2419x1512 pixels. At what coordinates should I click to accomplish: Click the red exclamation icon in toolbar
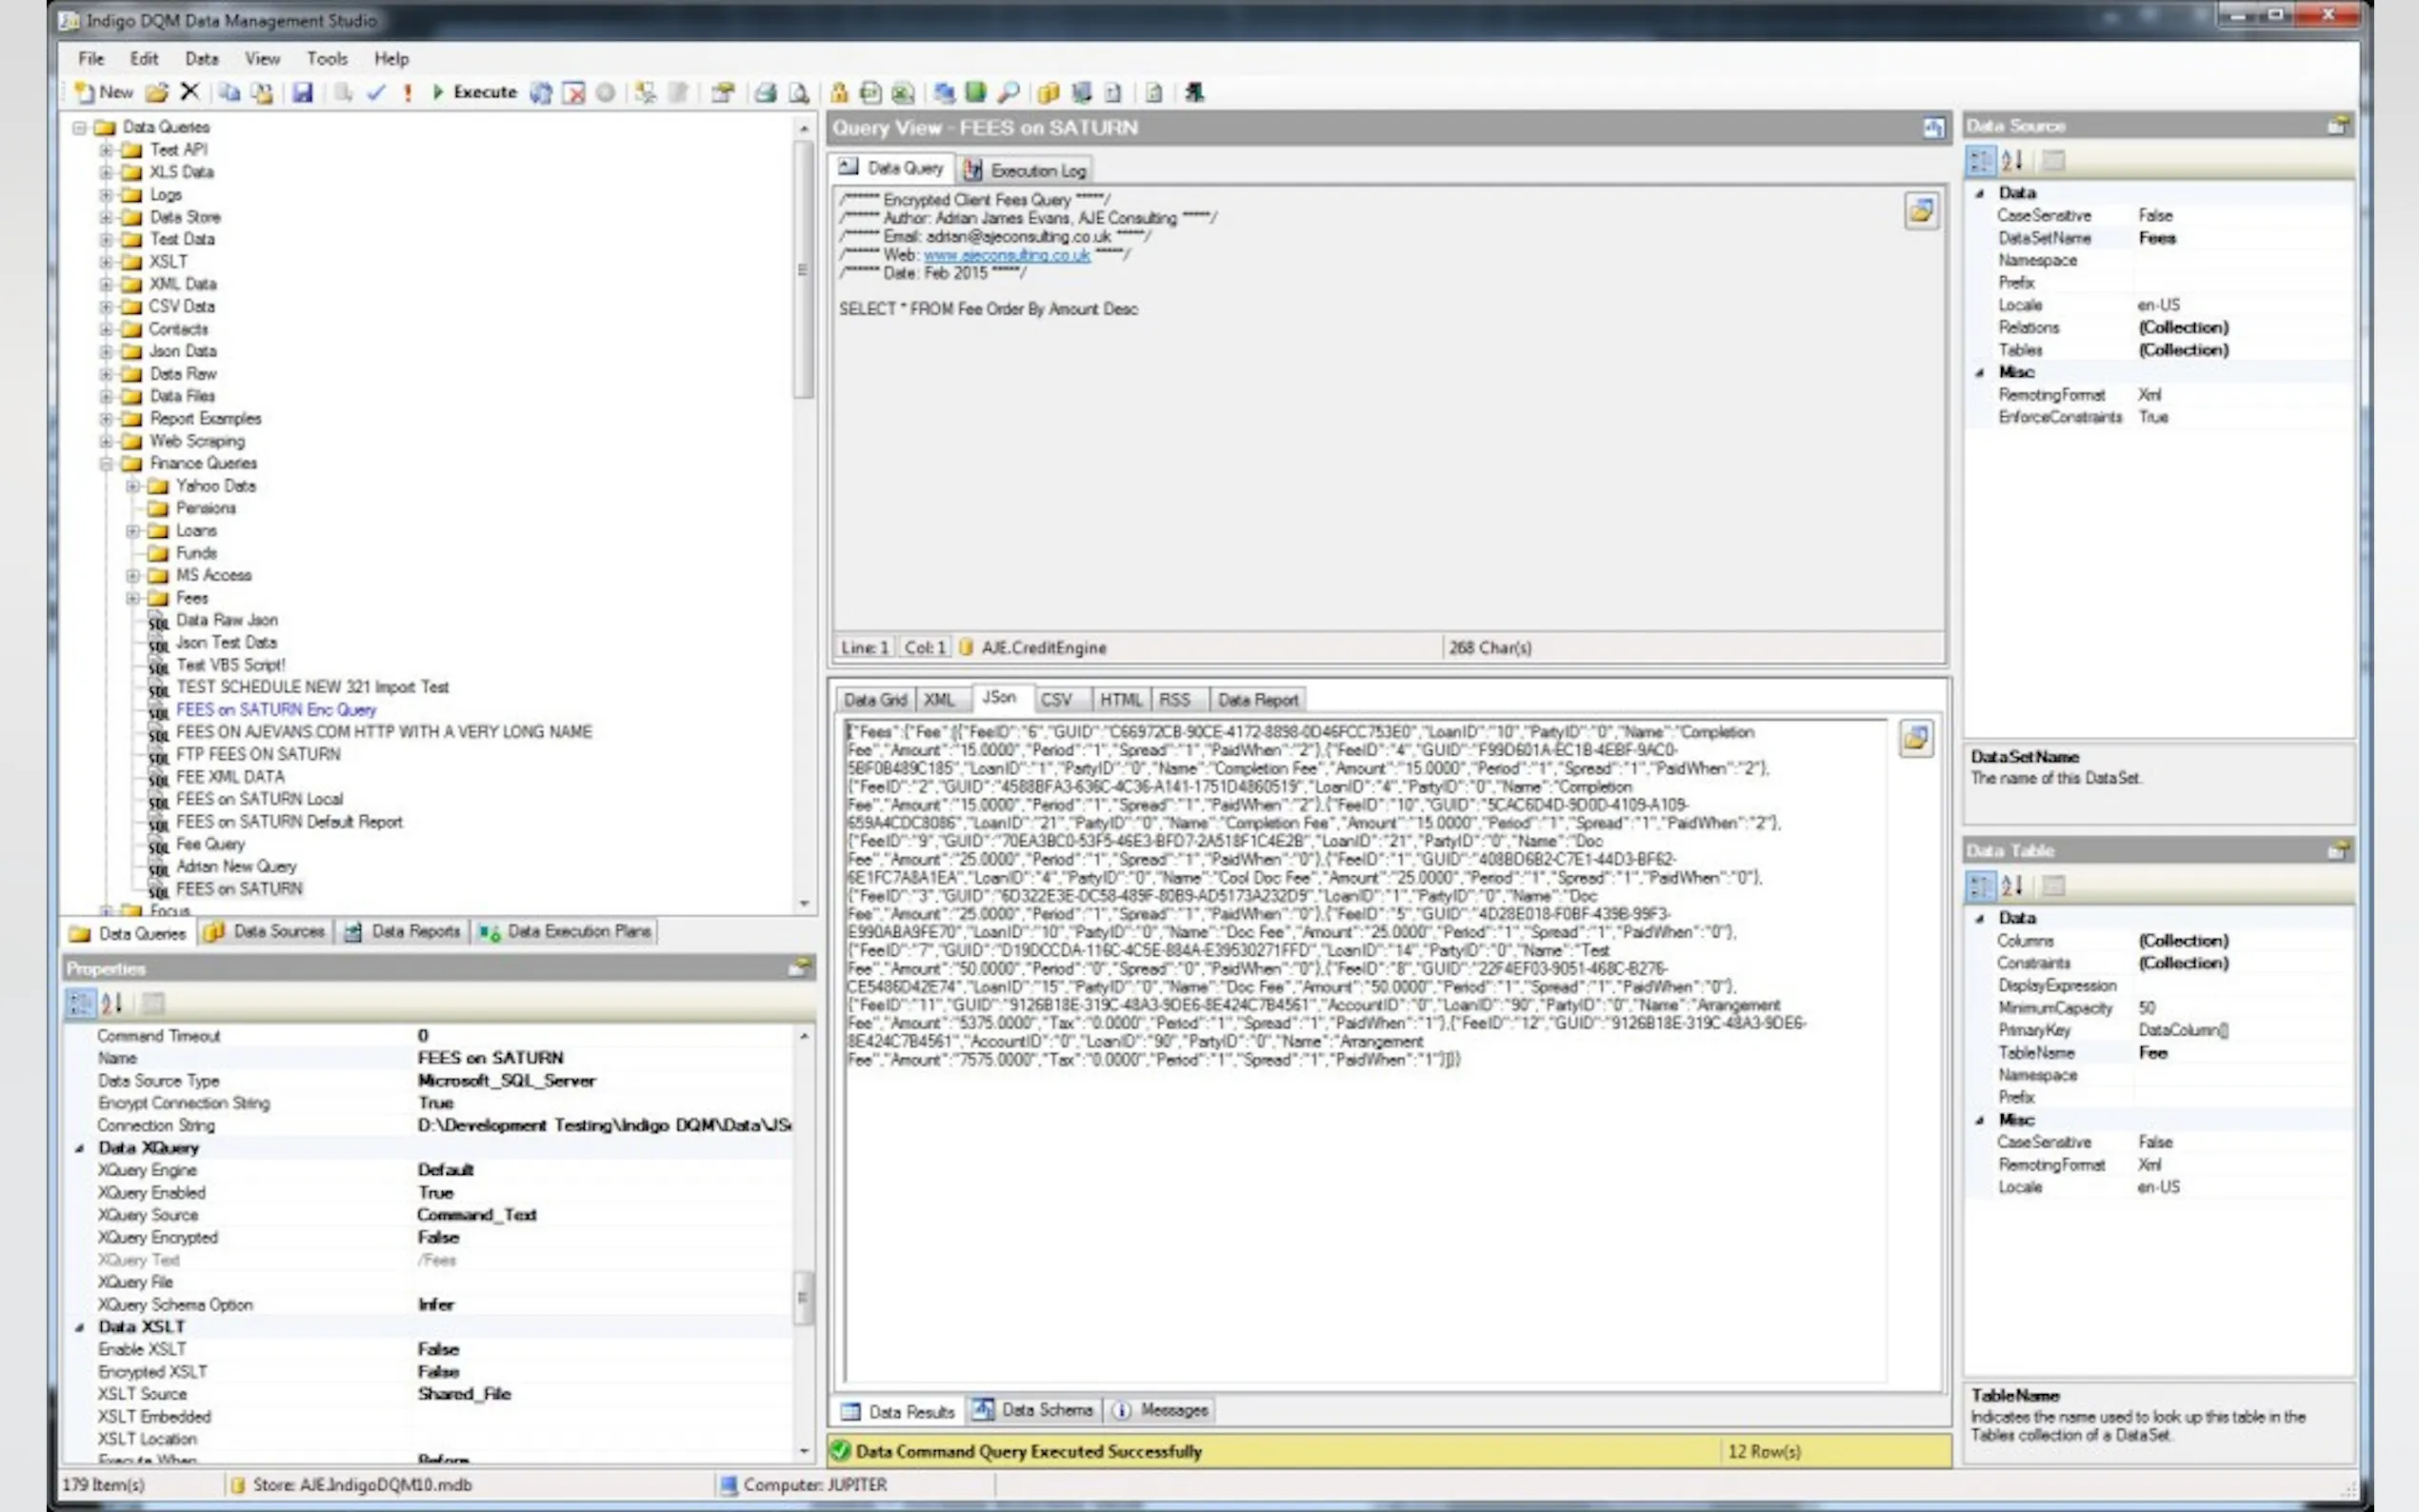[408, 93]
